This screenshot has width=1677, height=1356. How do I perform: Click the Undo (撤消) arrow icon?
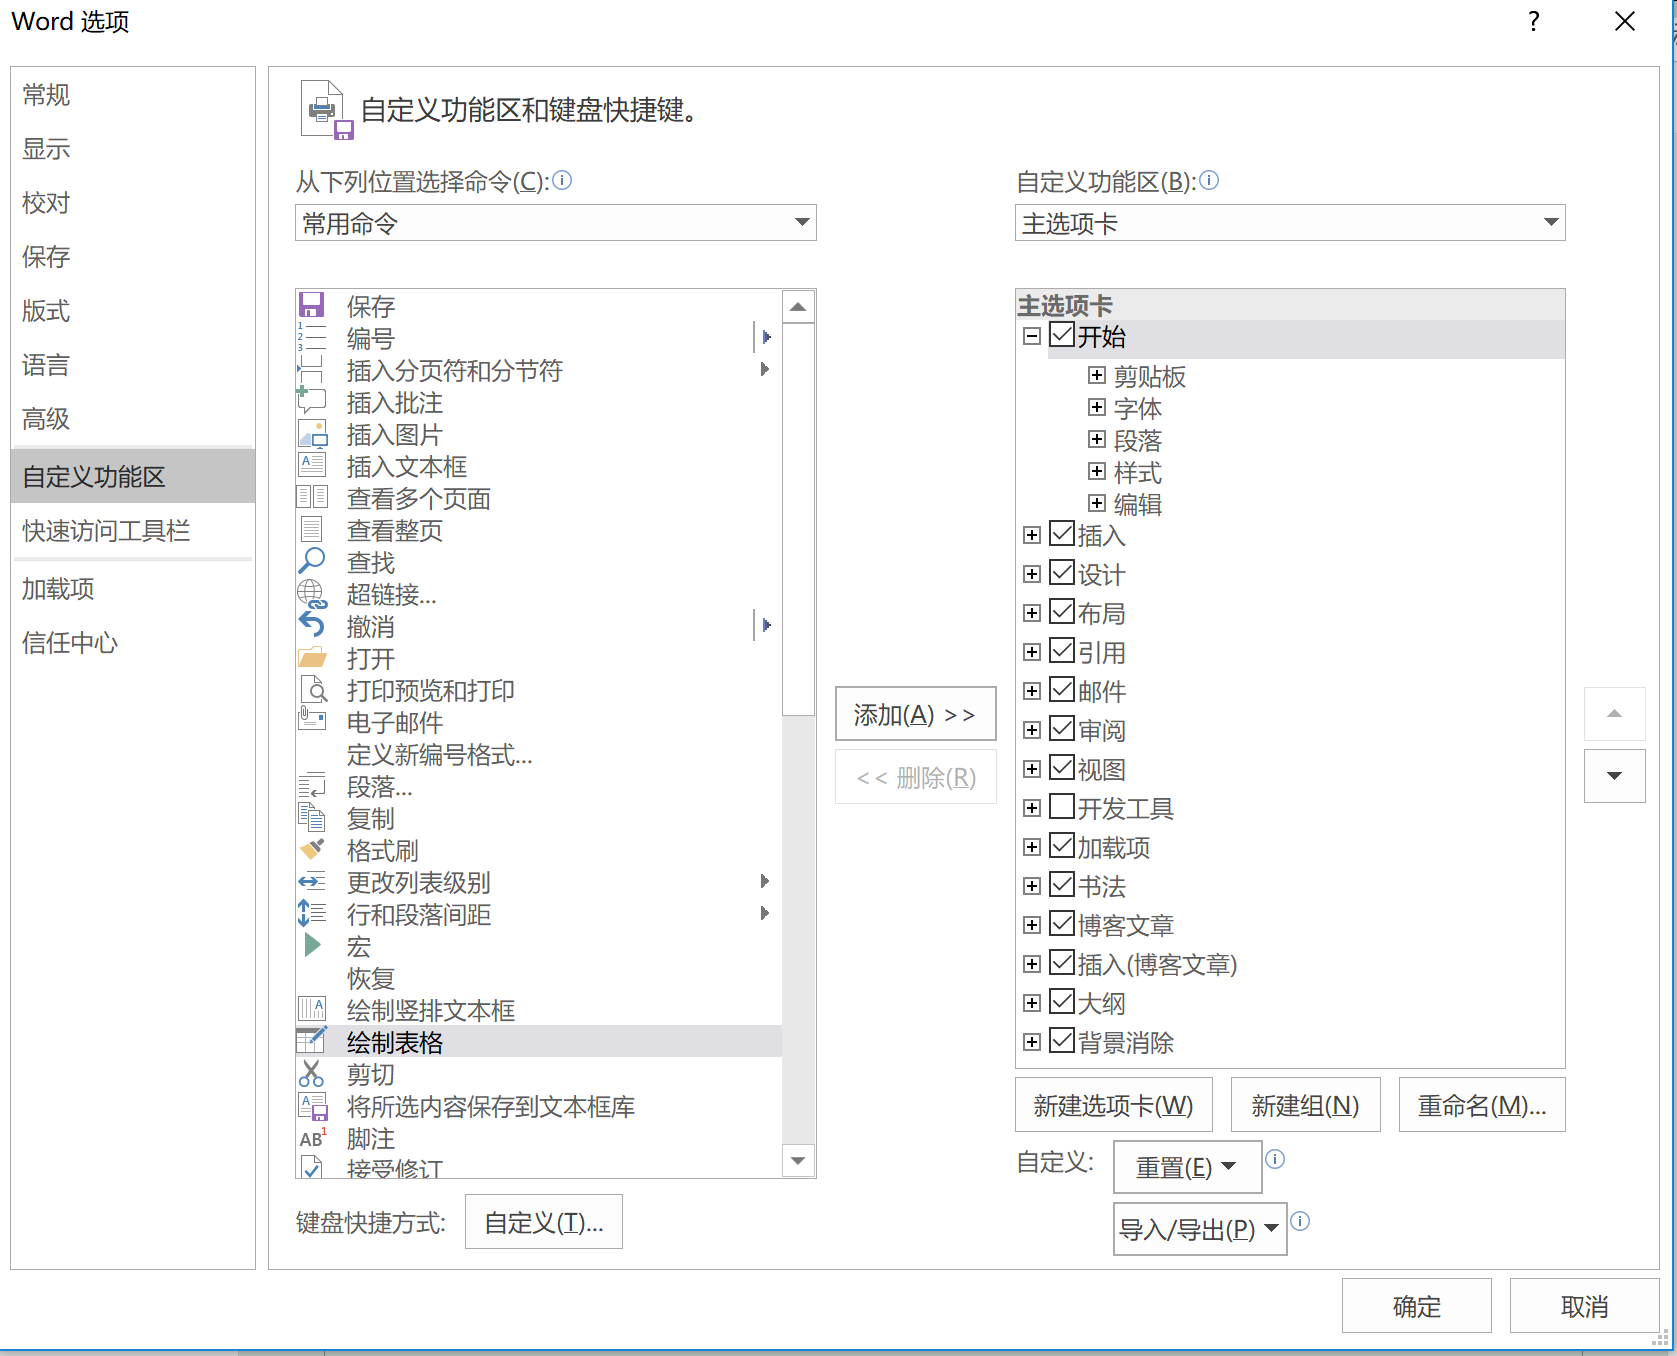click(312, 625)
